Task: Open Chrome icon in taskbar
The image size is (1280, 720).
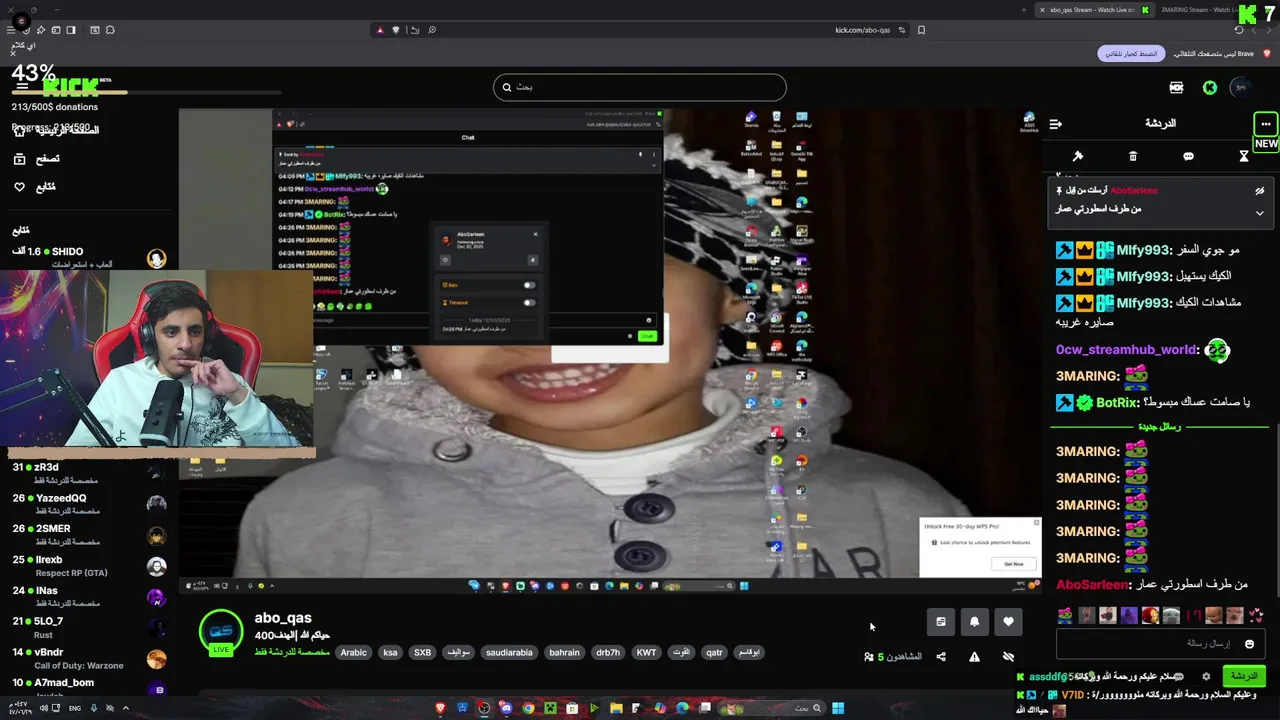Action: tap(528, 708)
